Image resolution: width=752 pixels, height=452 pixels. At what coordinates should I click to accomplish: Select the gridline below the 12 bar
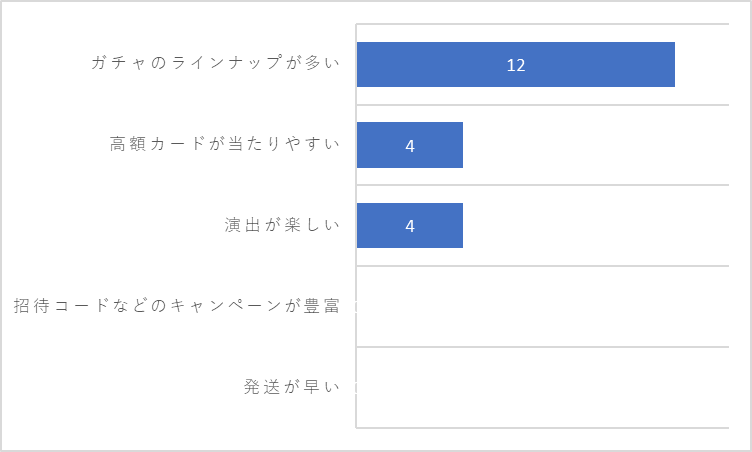[542, 105]
